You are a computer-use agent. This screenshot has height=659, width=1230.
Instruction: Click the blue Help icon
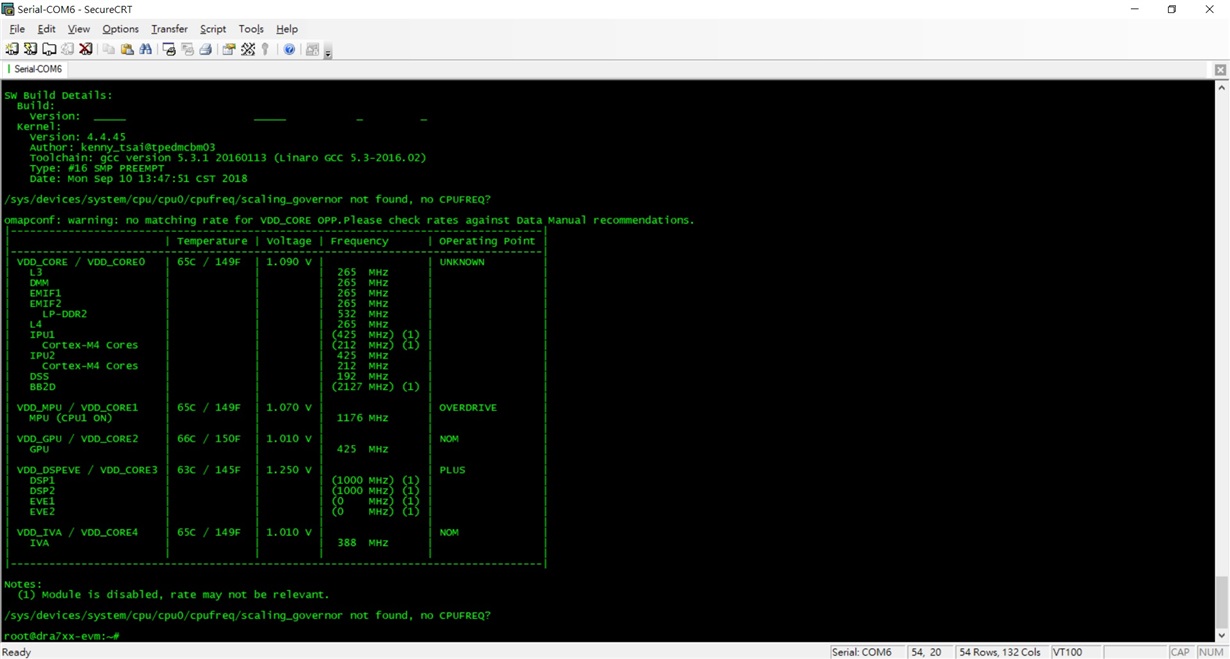tap(289, 49)
